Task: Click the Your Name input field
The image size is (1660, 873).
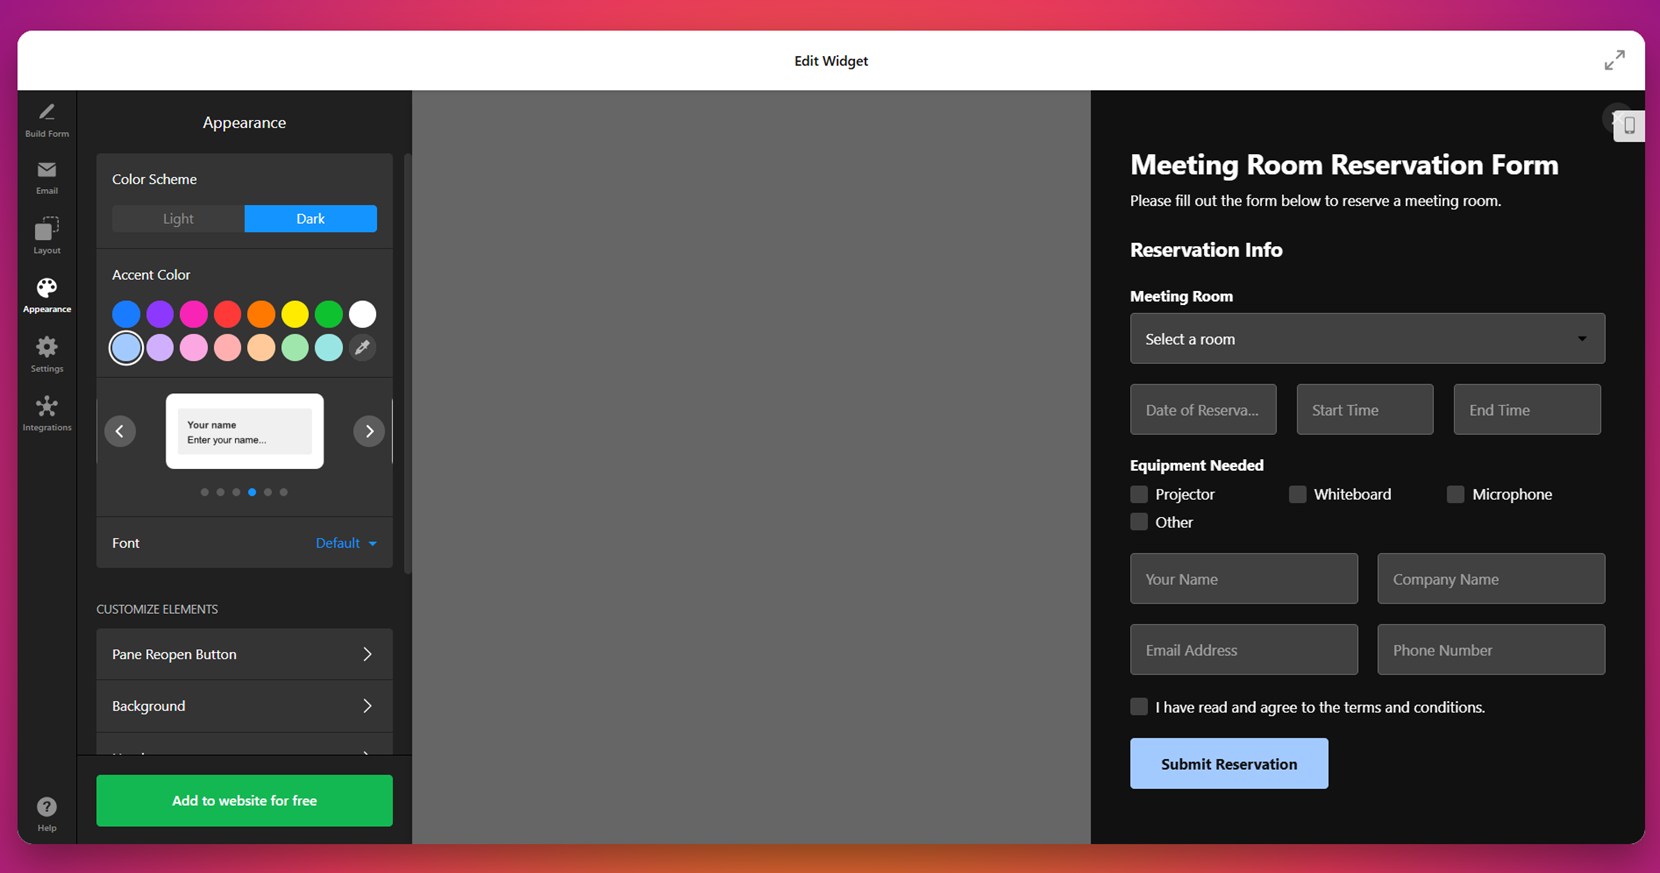Action: pos(1244,579)
